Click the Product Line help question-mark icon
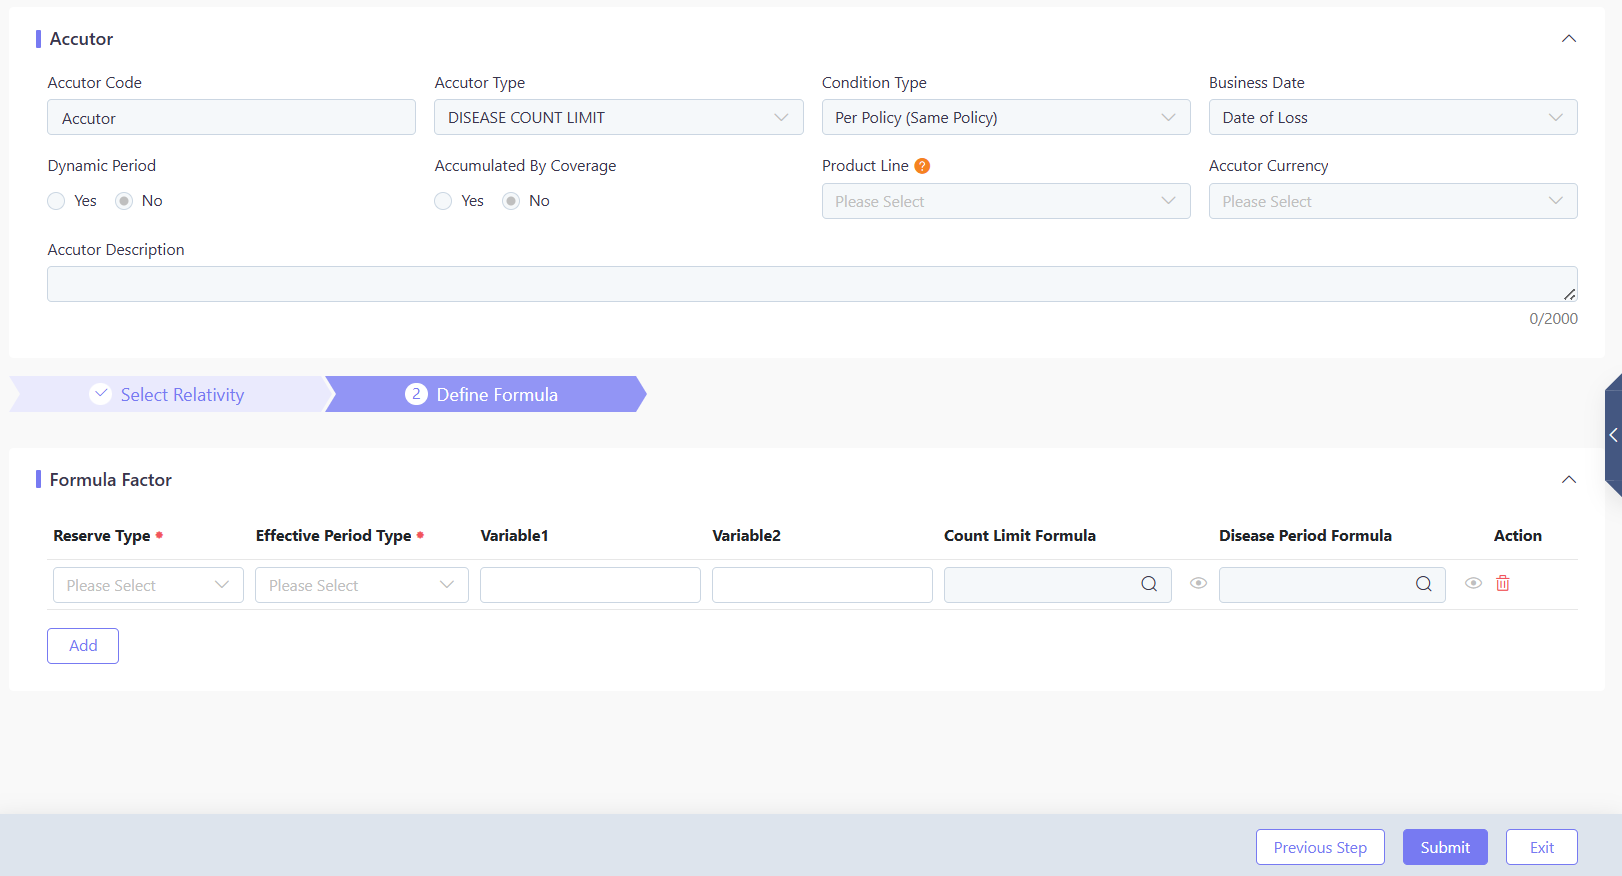1622x876 pixels. tap(922, 166)
